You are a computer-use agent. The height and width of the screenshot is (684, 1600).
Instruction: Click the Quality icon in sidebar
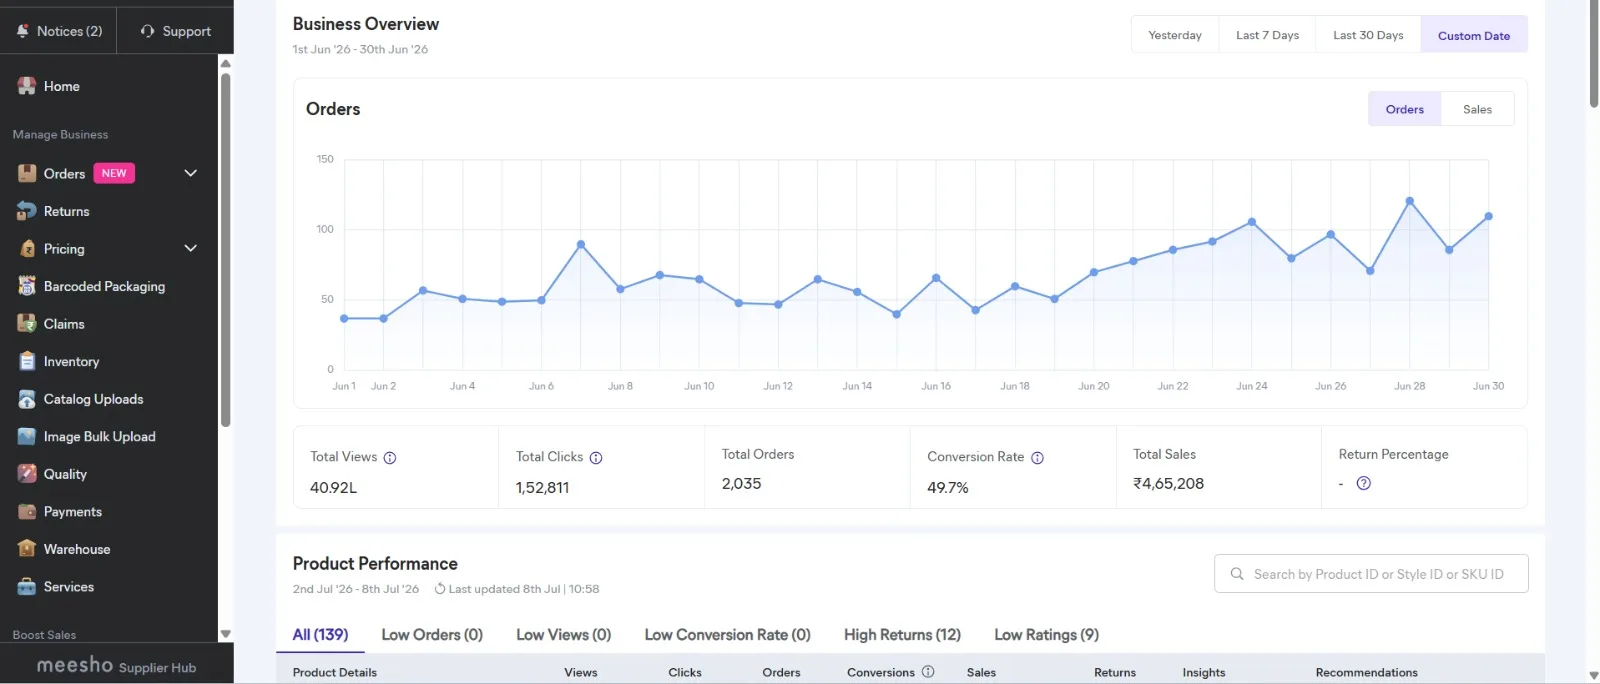point(27,474)
